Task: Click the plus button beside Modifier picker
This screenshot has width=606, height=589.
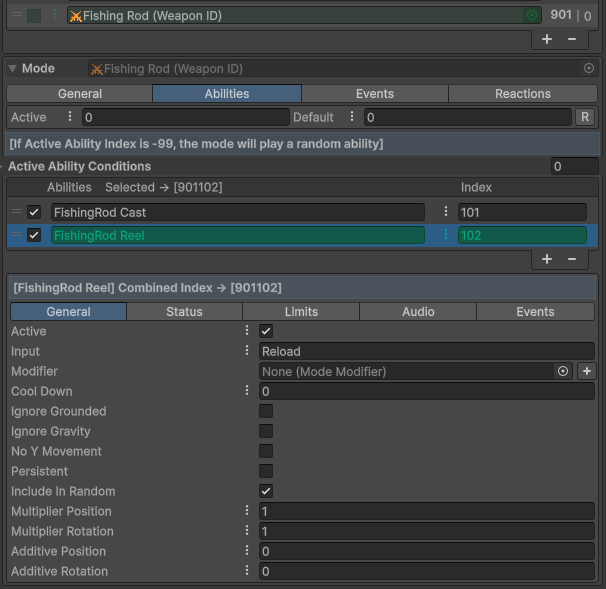Action: [587, 371]
